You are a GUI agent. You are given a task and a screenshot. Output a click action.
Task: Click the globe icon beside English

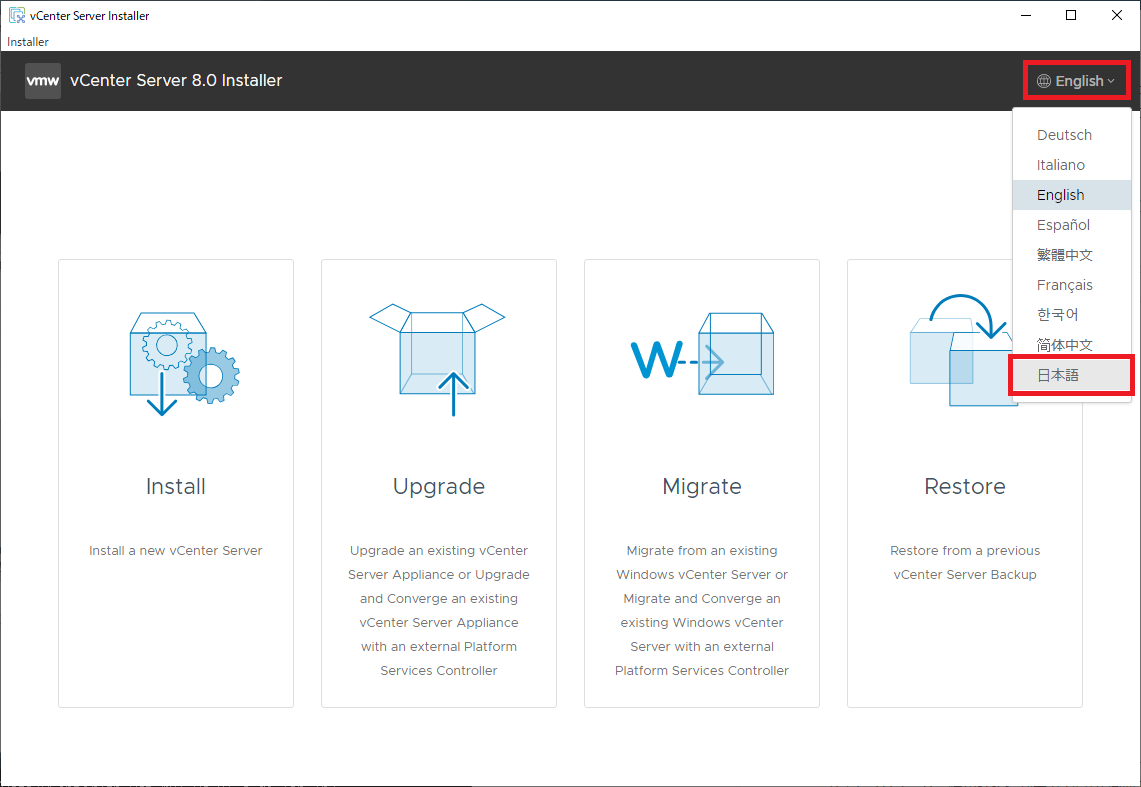click(1043, 81)
